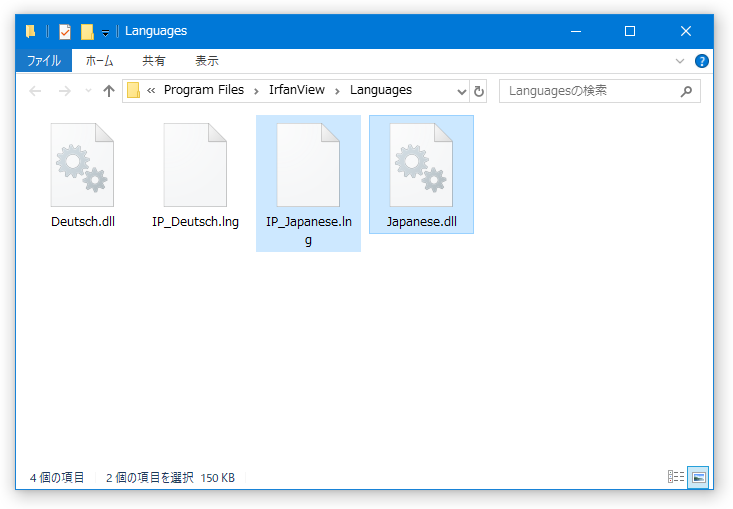Select the IP_Deutsch.lng file icon
The image size is (733, 509).
[195, 165]
